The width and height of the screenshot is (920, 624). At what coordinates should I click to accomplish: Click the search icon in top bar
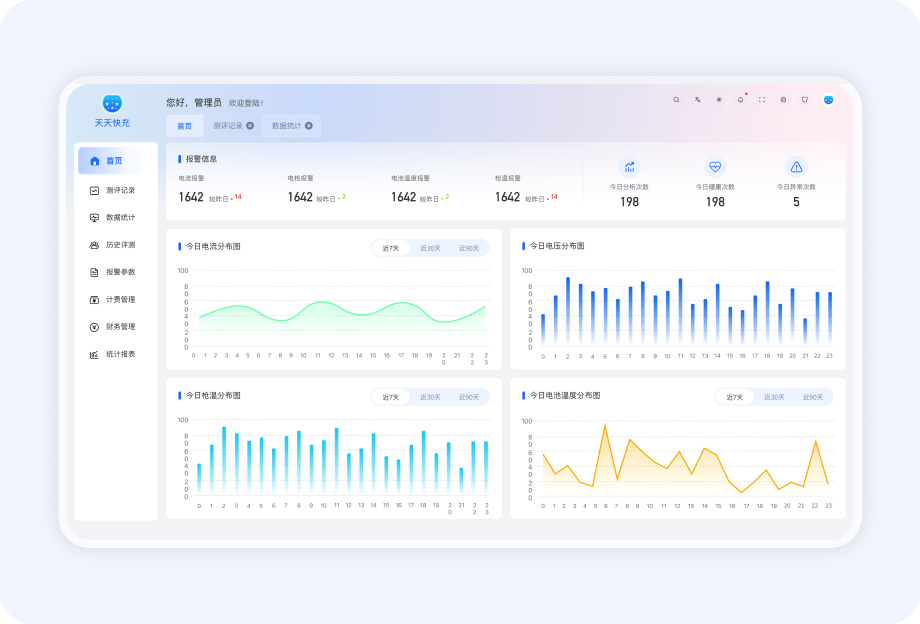pos(676,100)
